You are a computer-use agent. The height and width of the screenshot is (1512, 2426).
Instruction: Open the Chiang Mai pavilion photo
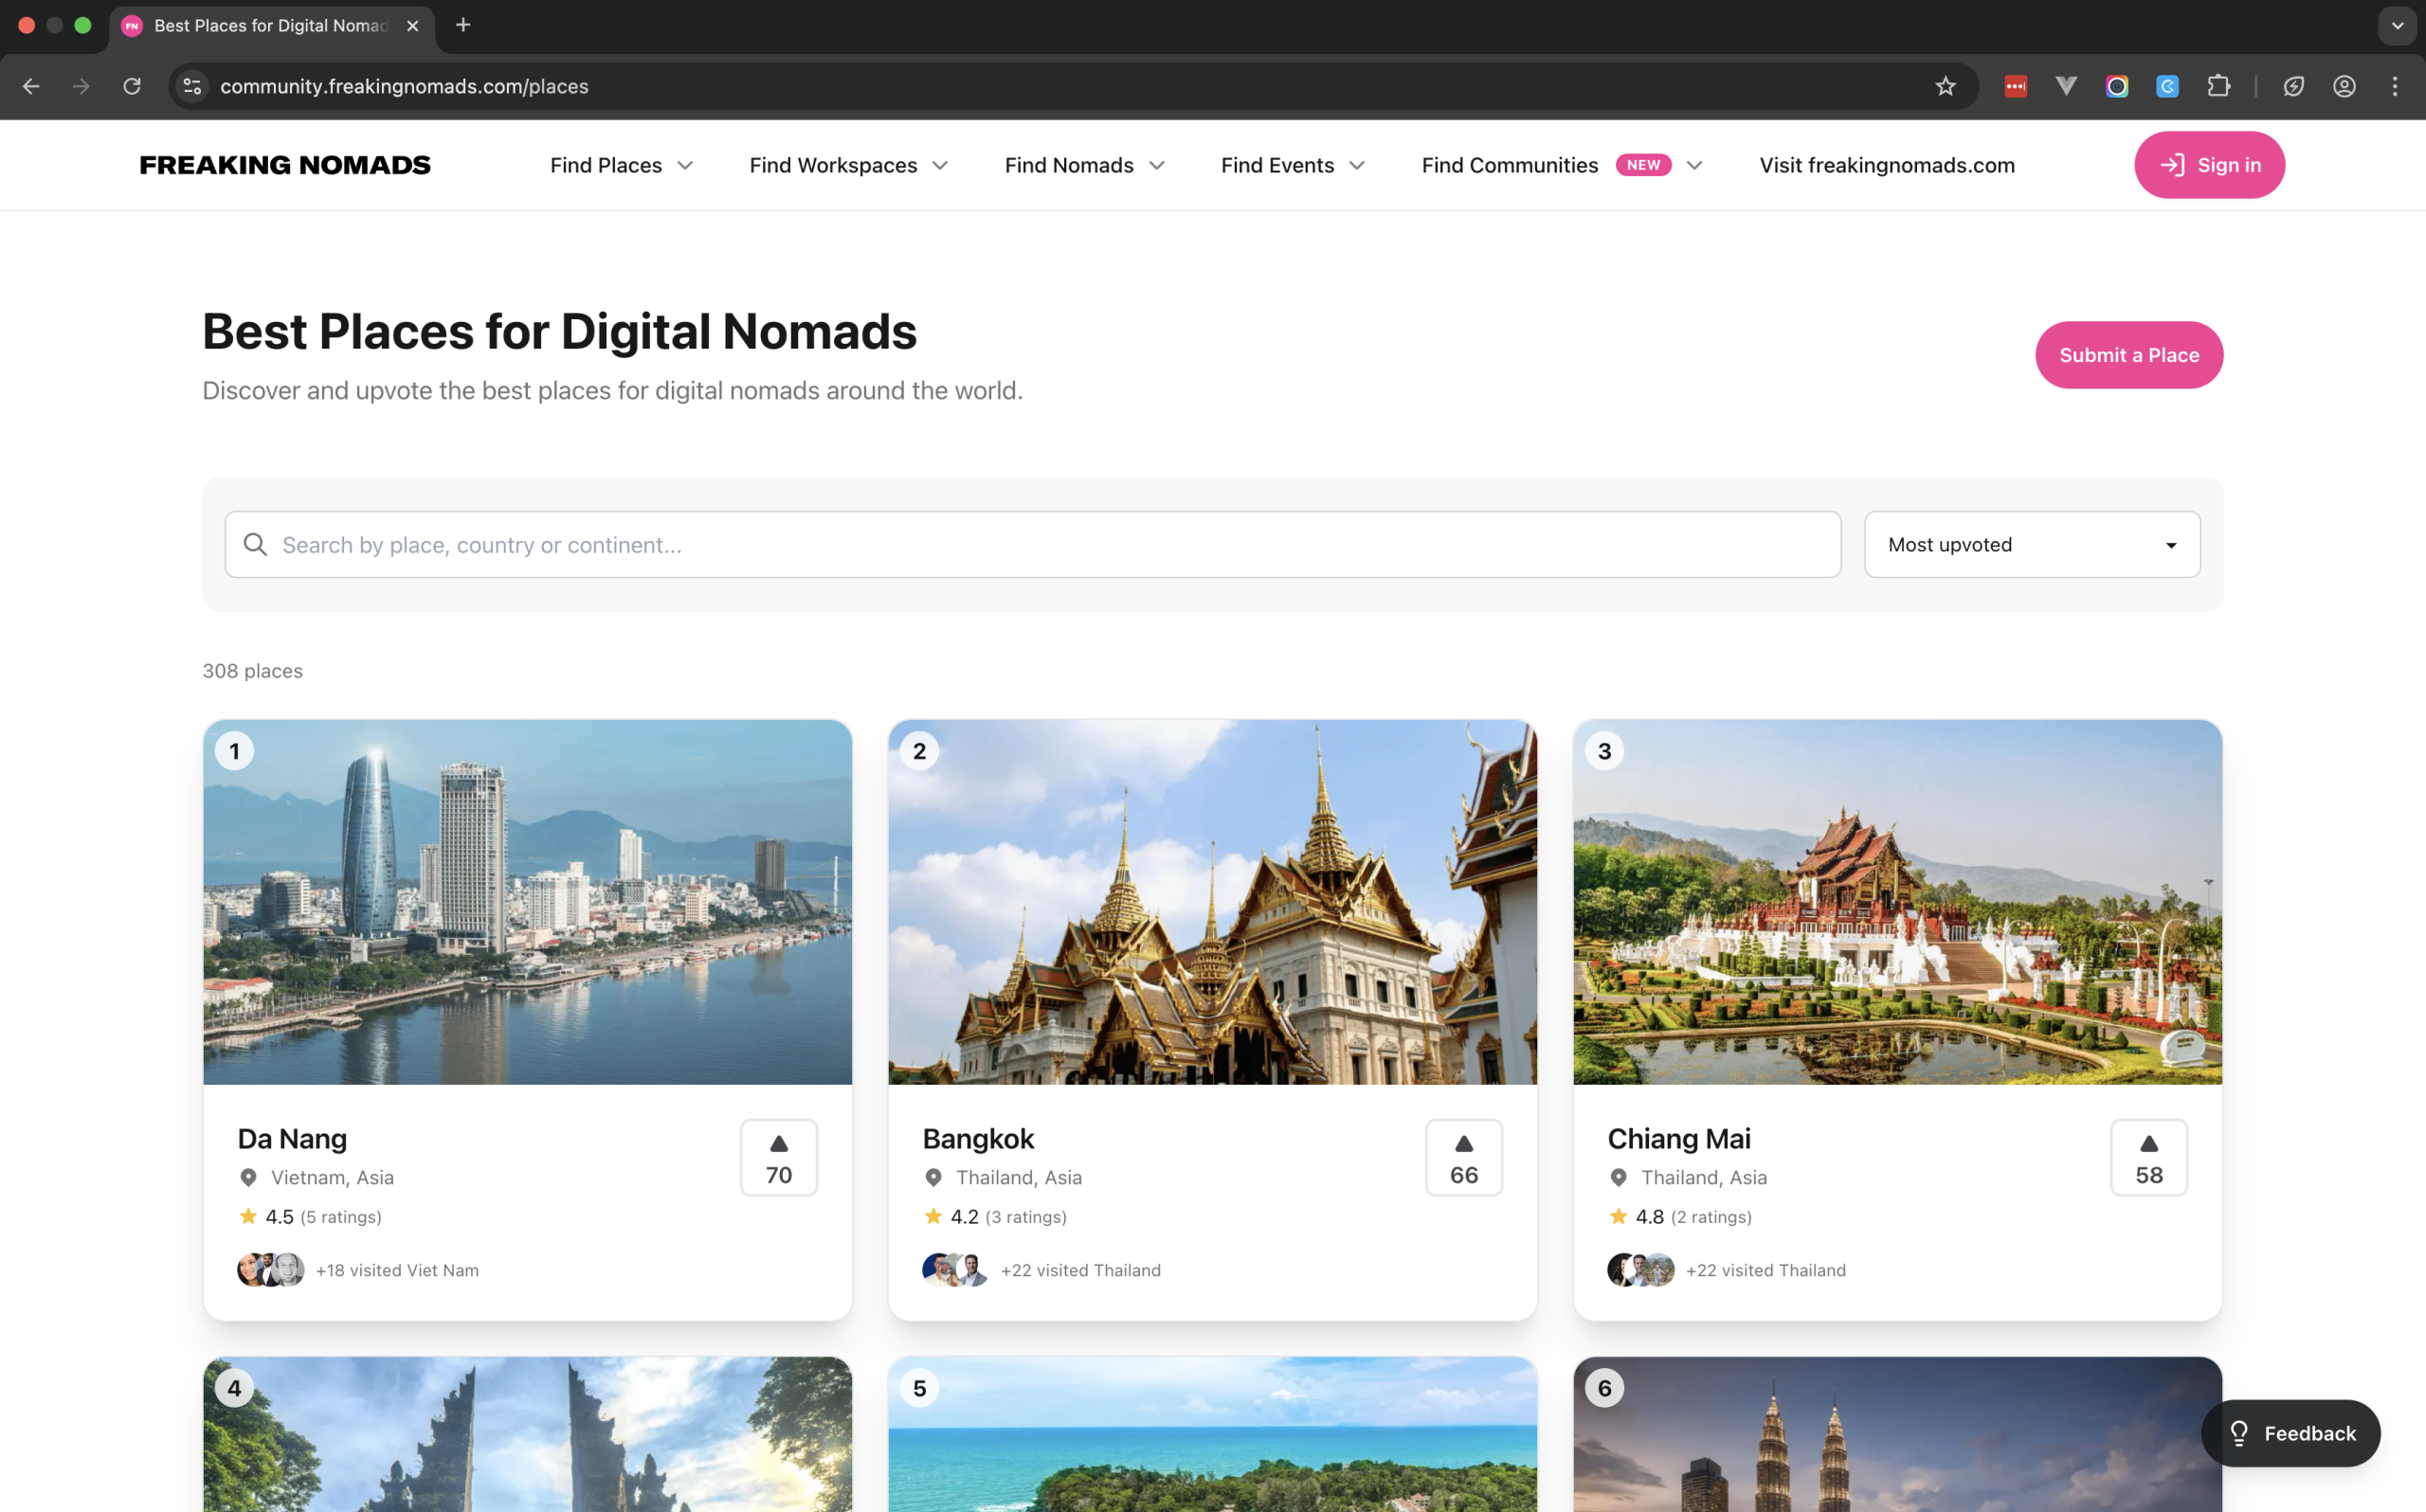(x=1898, y=902)
